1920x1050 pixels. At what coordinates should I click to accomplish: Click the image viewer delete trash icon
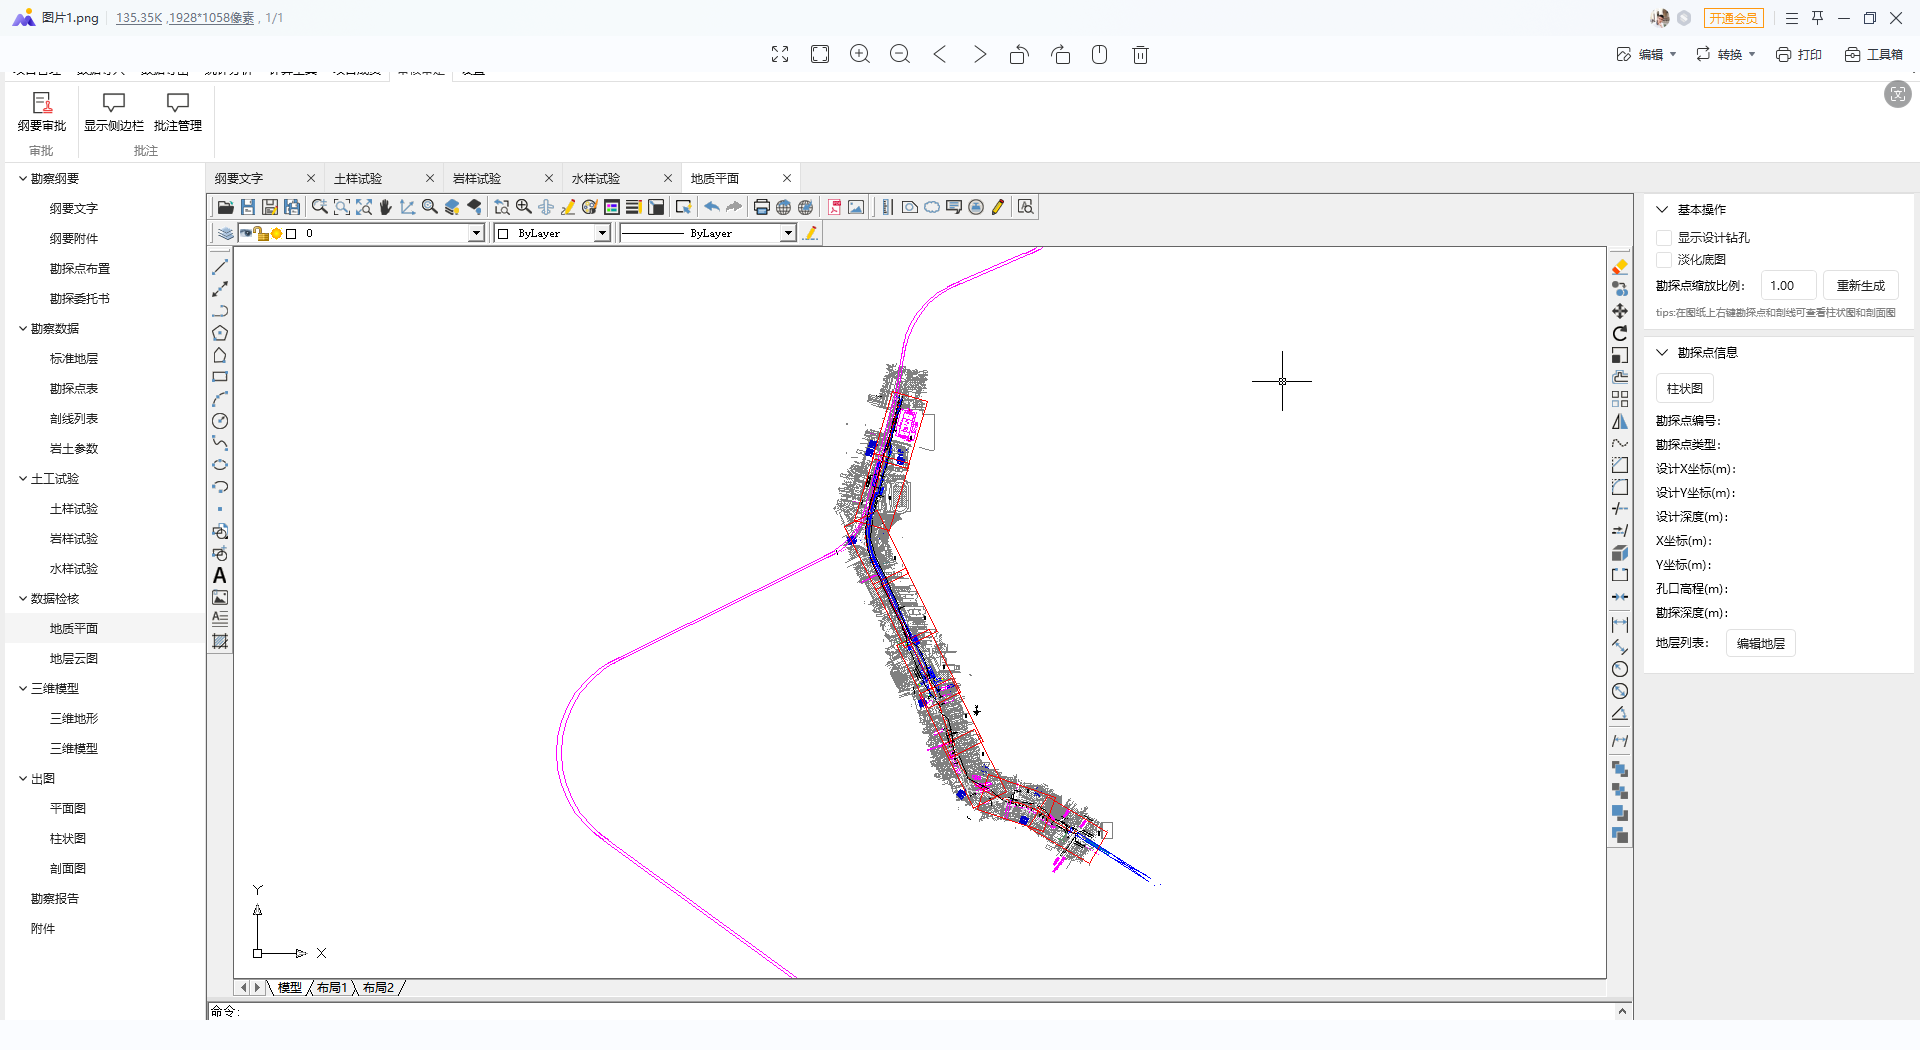pyautogui.click(x=1140, y=54)
